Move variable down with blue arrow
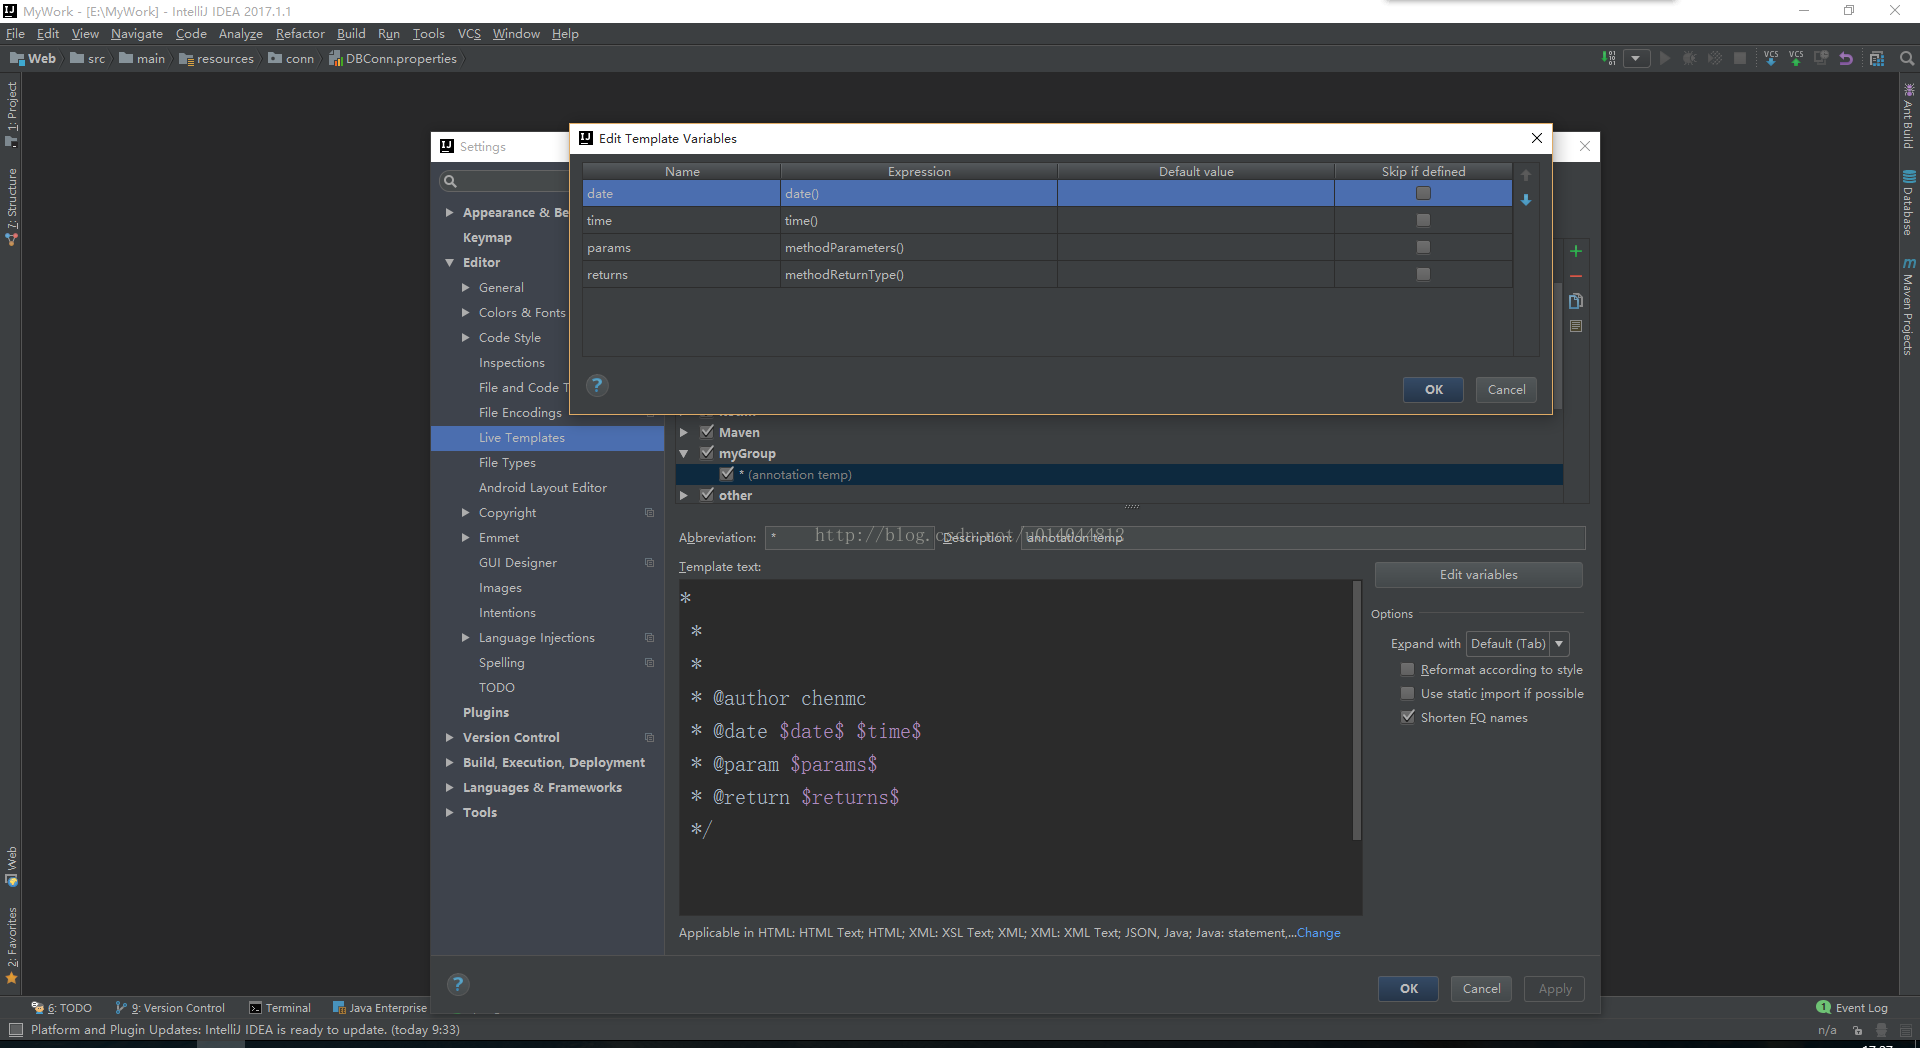Image resolution: width=1920 pixels, height=1048 pixels. point(1526,200)
